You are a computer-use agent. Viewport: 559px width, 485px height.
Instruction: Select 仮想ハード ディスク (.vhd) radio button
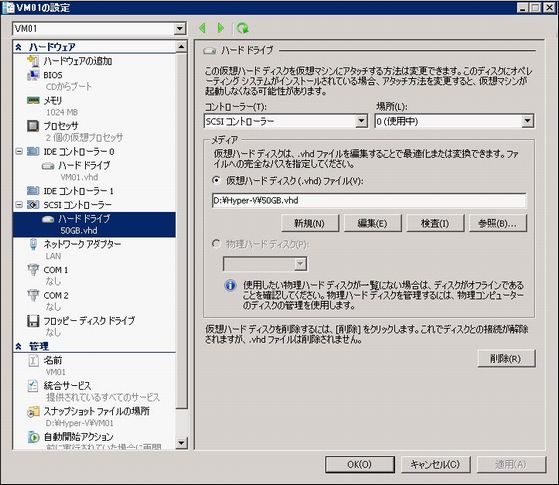[216, 180]
